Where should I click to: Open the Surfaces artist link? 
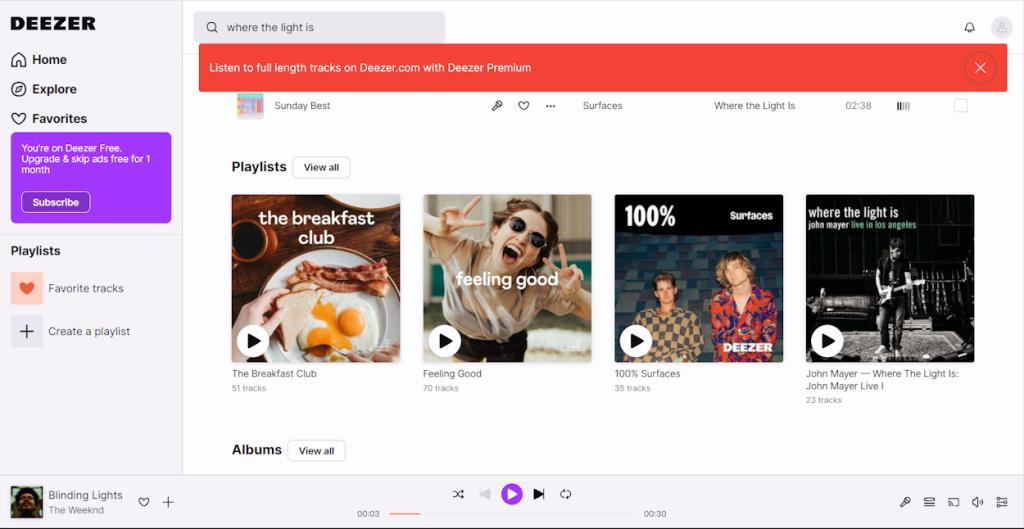[x=602, y=106]
